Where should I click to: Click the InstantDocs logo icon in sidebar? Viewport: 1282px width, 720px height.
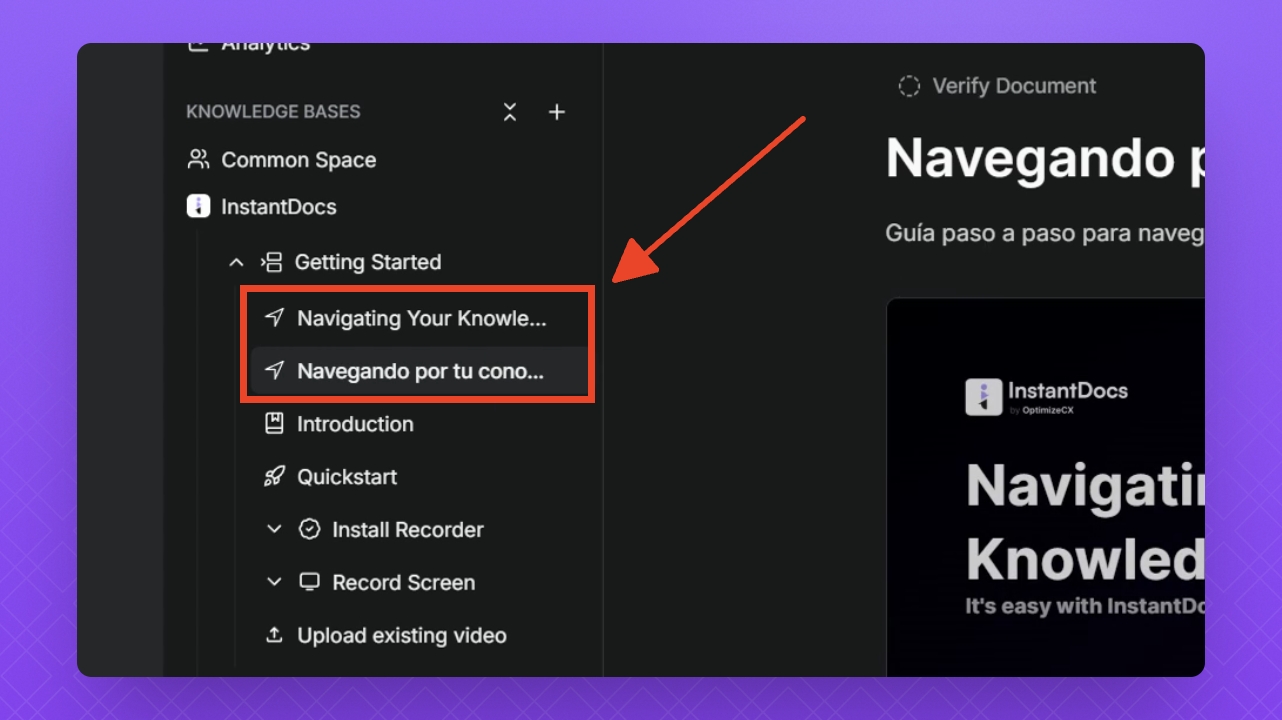(x=198, y=207)
